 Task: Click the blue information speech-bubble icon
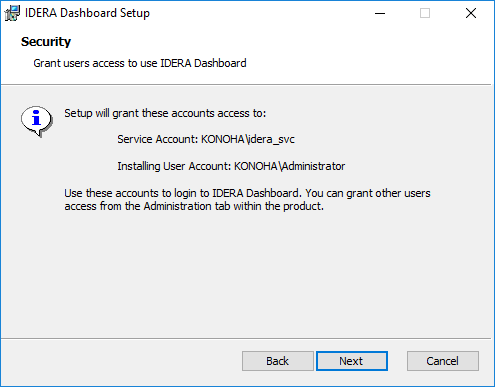coord(36,121)
